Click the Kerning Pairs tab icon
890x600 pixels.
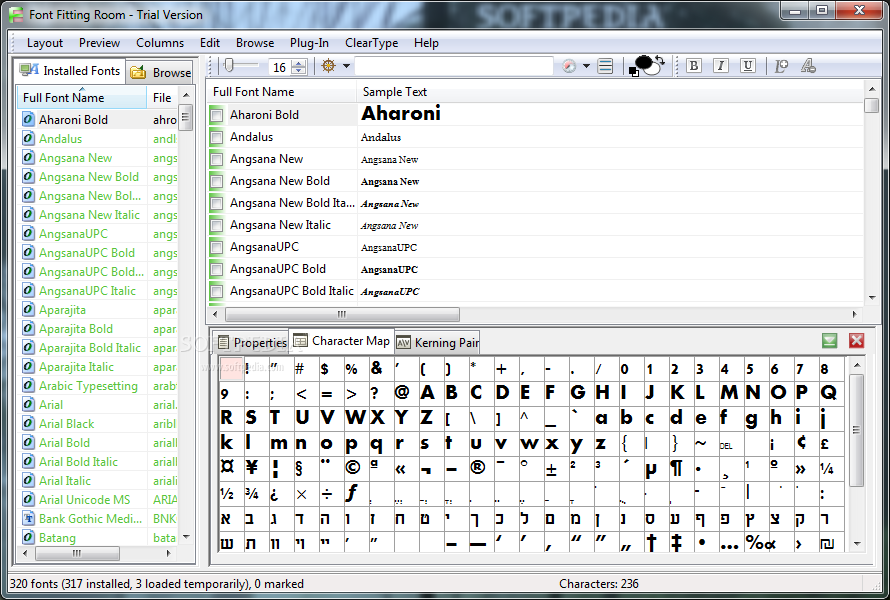404,343
